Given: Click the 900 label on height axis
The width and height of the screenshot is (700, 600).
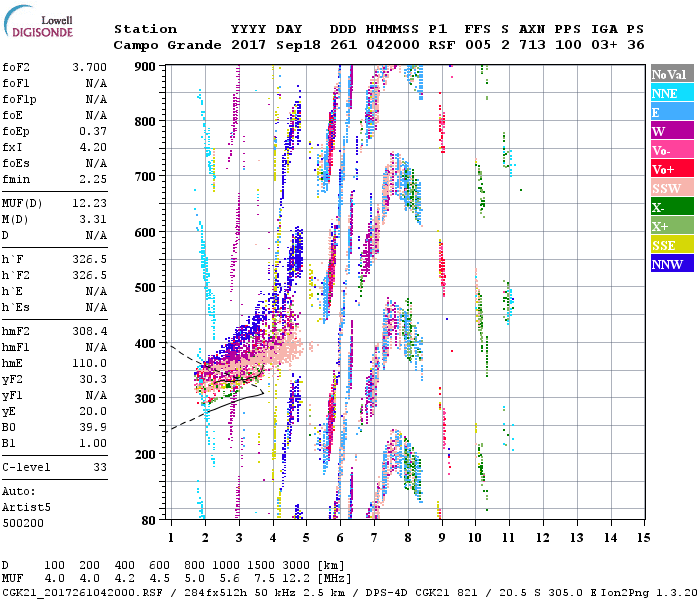Looking at the screenshot, I should [x=147, y=66].
